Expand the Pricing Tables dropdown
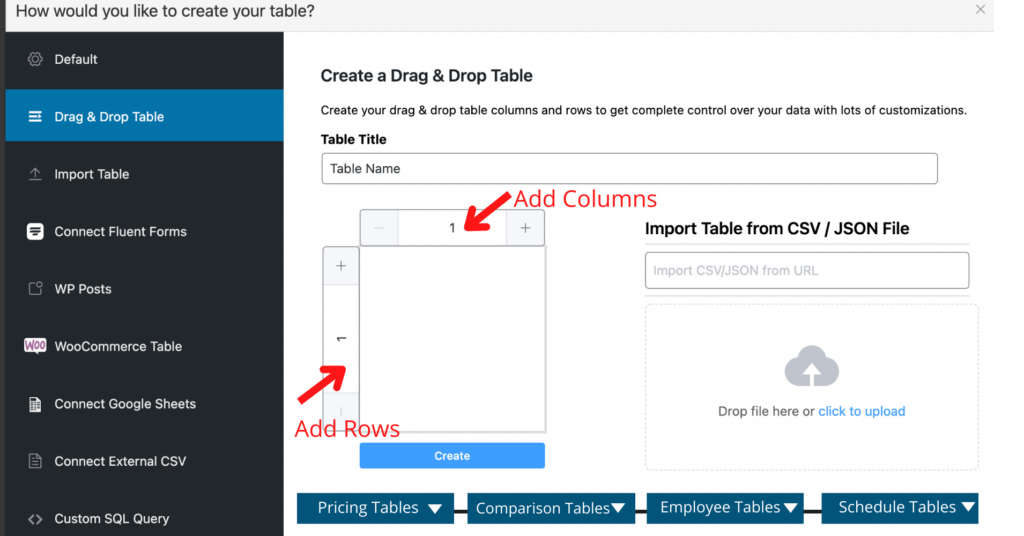Screen dimensions: 1024x536 pos(376,508)
